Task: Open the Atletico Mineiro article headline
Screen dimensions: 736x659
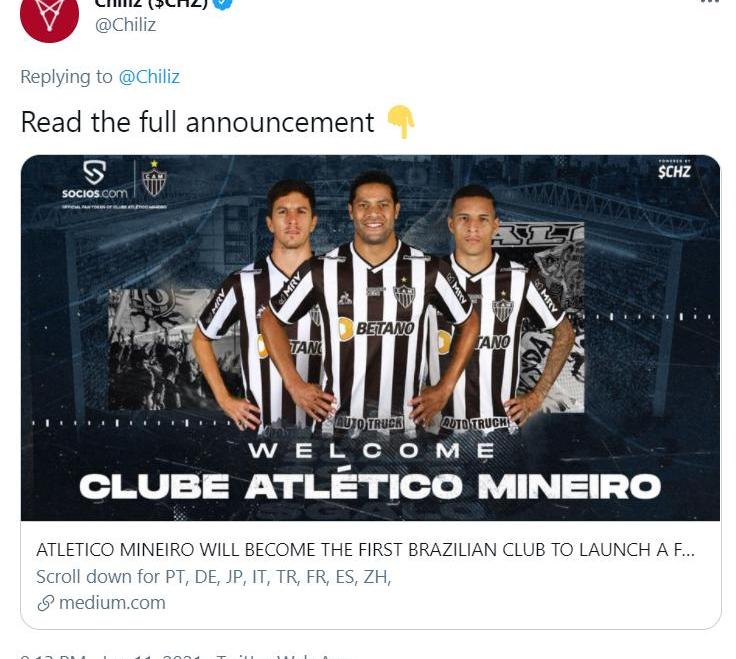Action: point(365,550)
